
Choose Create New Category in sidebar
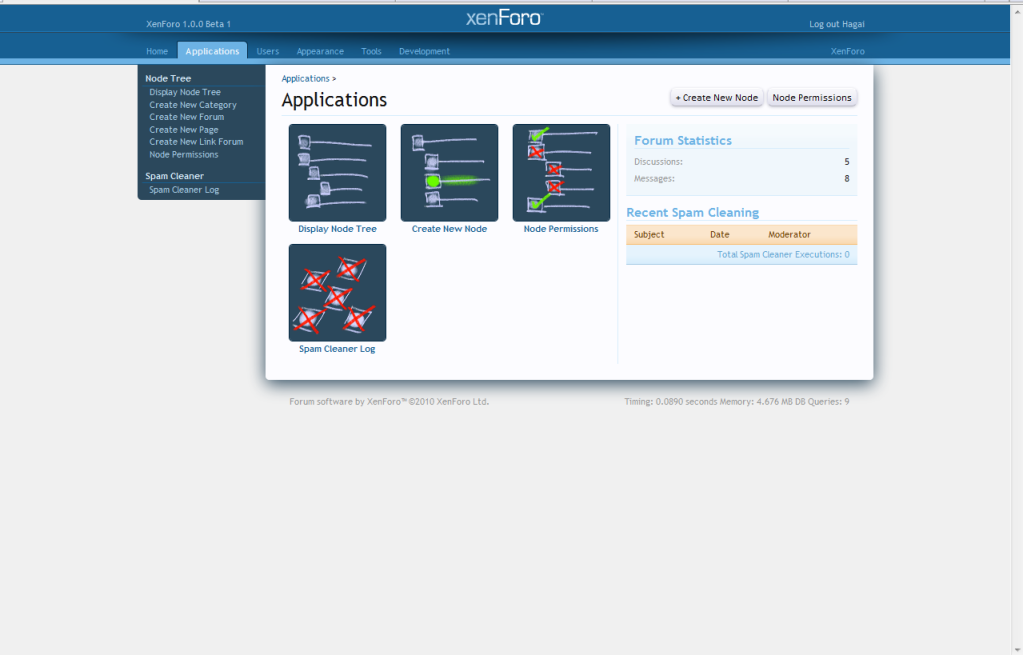[x=193, y=104]
